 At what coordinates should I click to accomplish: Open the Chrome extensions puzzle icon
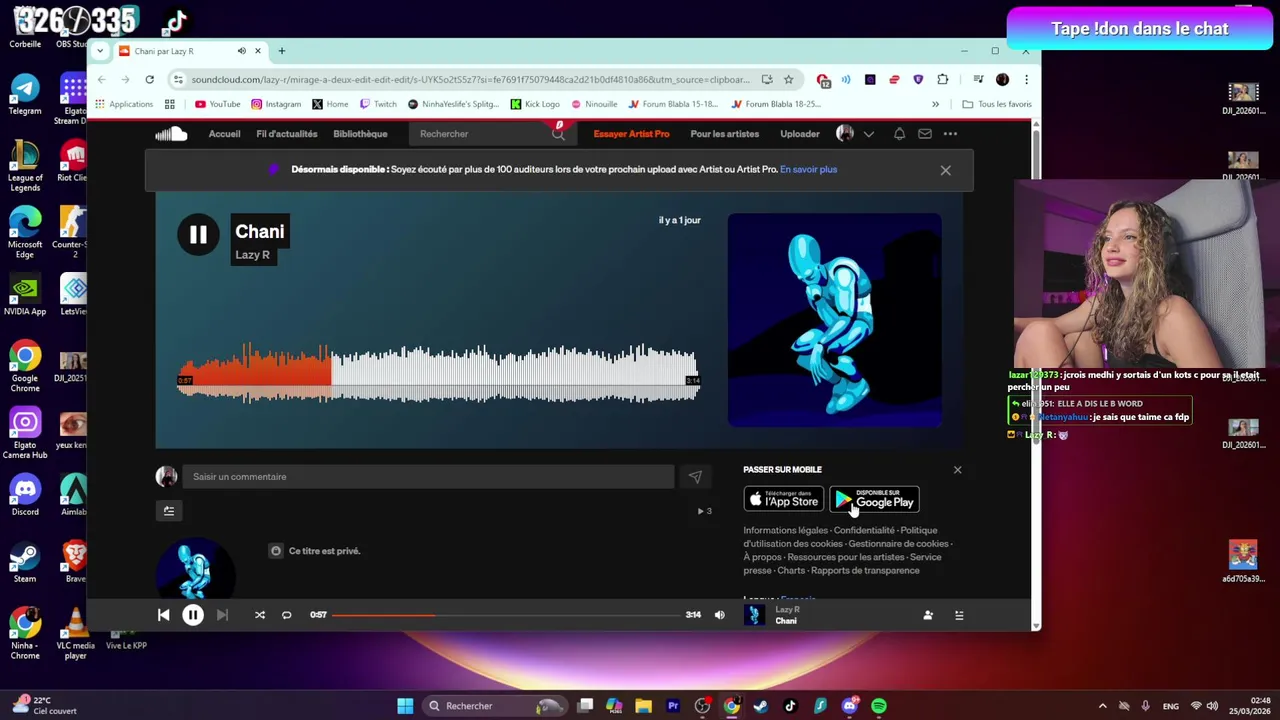tap(942, 79)
